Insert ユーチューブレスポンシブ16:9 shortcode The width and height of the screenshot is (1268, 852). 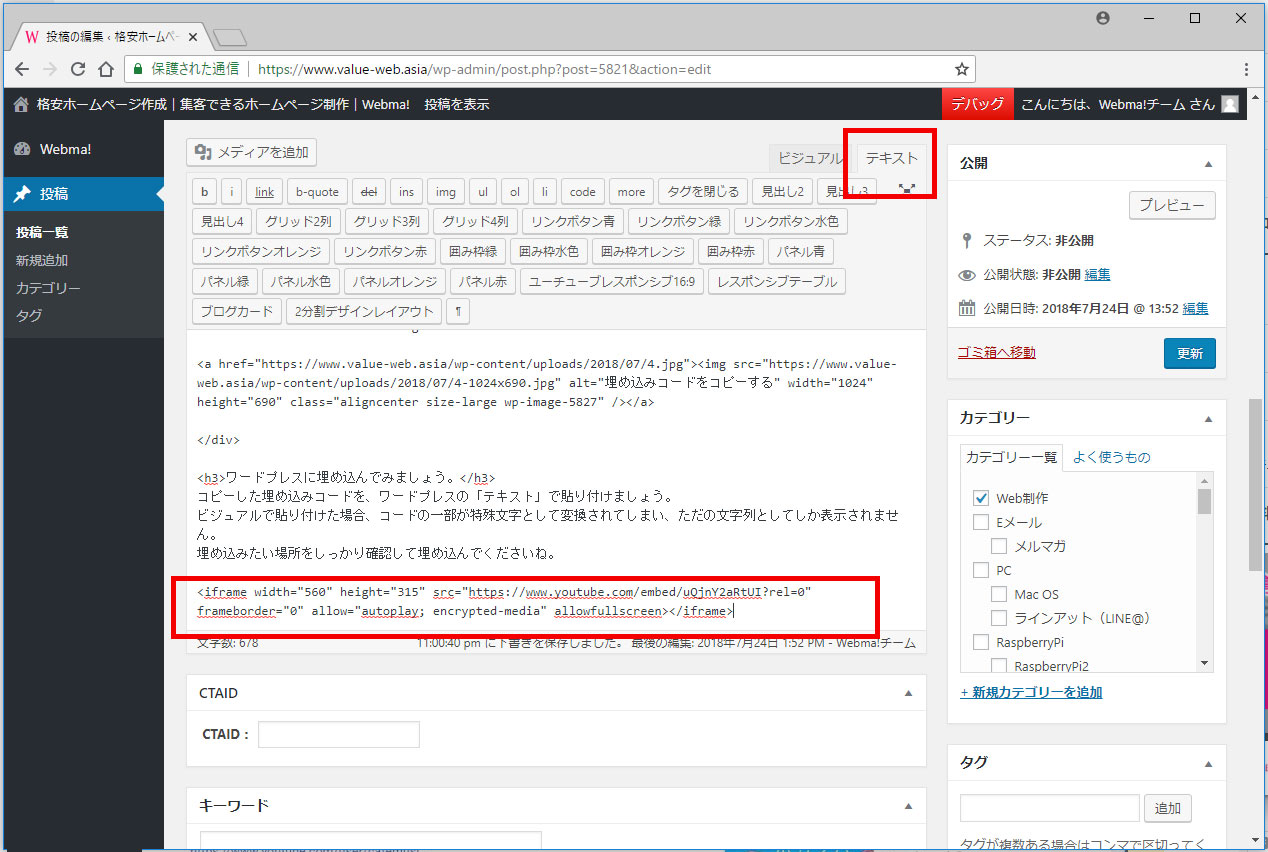[x=612, y=281]
